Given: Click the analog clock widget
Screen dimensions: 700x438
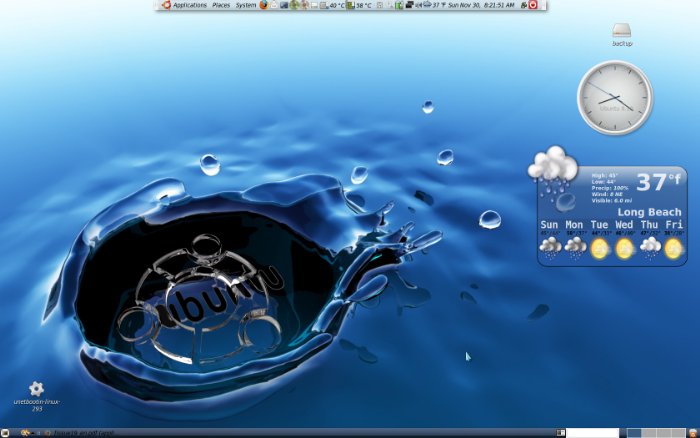Looking at the screenshot, I should [614, 96].
